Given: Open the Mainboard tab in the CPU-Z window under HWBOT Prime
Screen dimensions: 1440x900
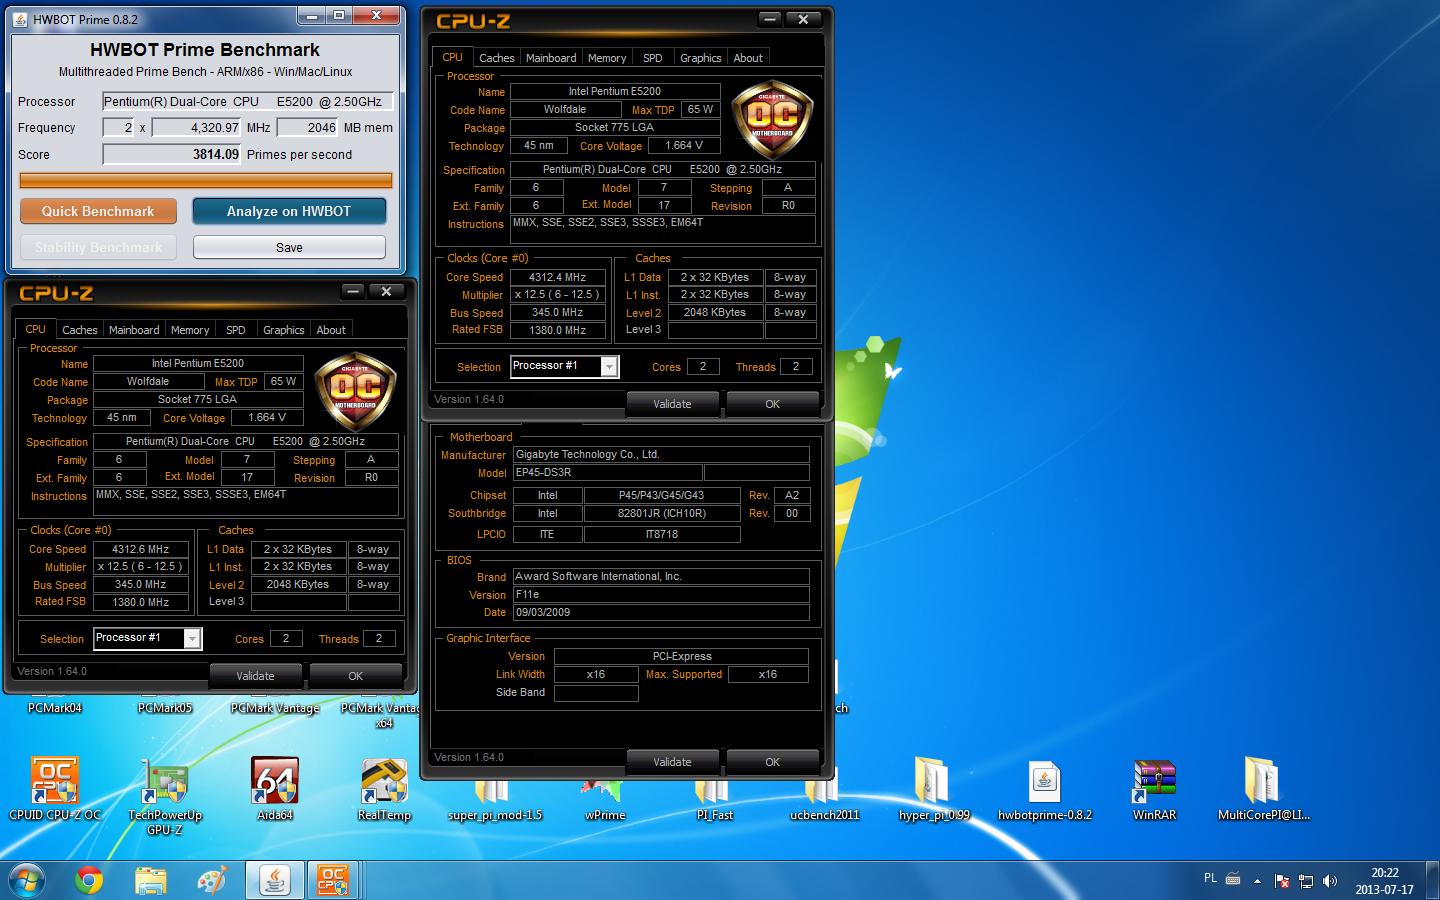Looking at the screenshot, I should pyautogui.click(x=134, y=330).
